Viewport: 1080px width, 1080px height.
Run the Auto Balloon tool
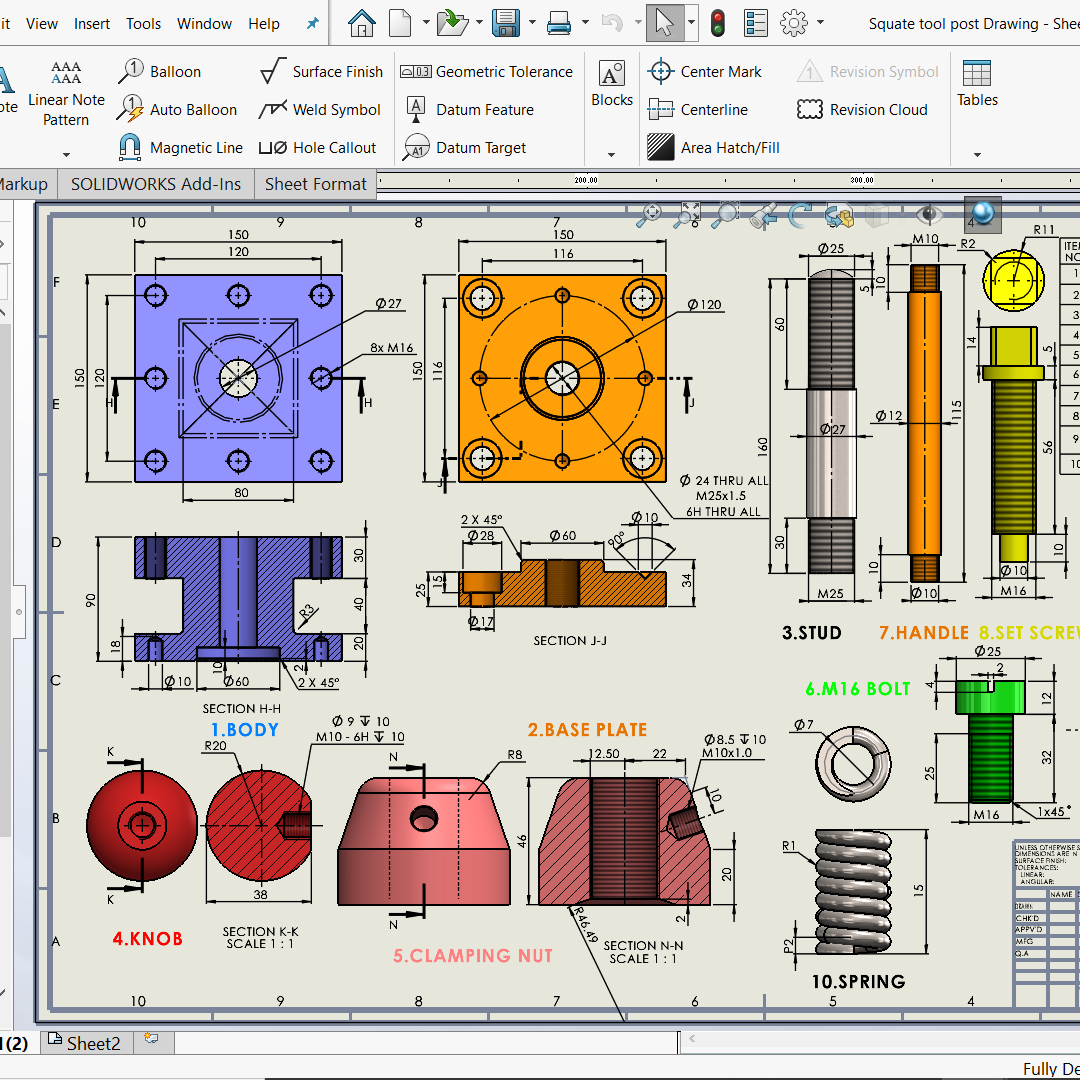pyautogui.click(x=176, y=110)
